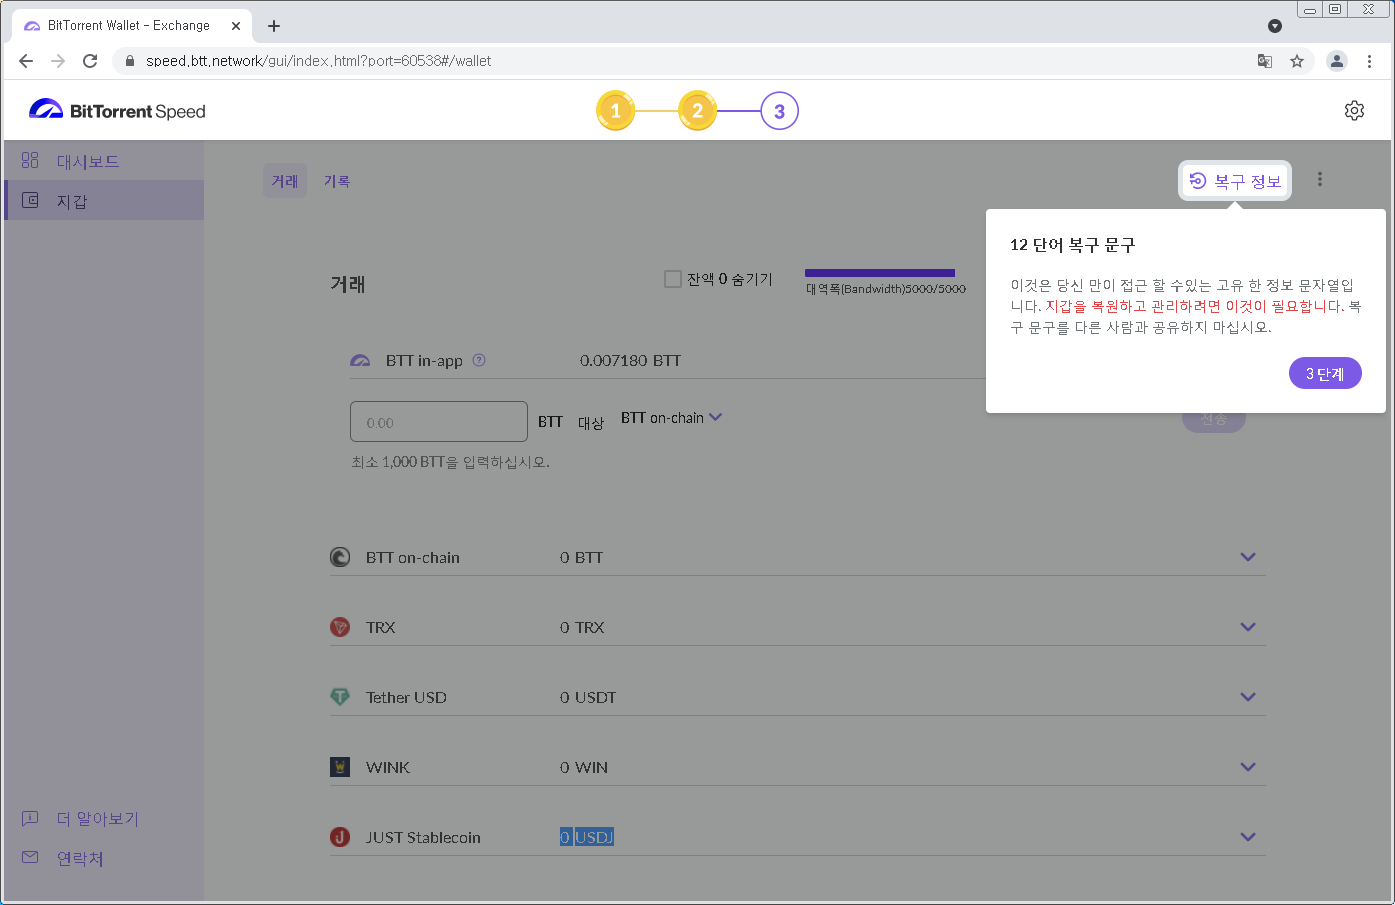Click the Tether USD token icon

[340, 697]
